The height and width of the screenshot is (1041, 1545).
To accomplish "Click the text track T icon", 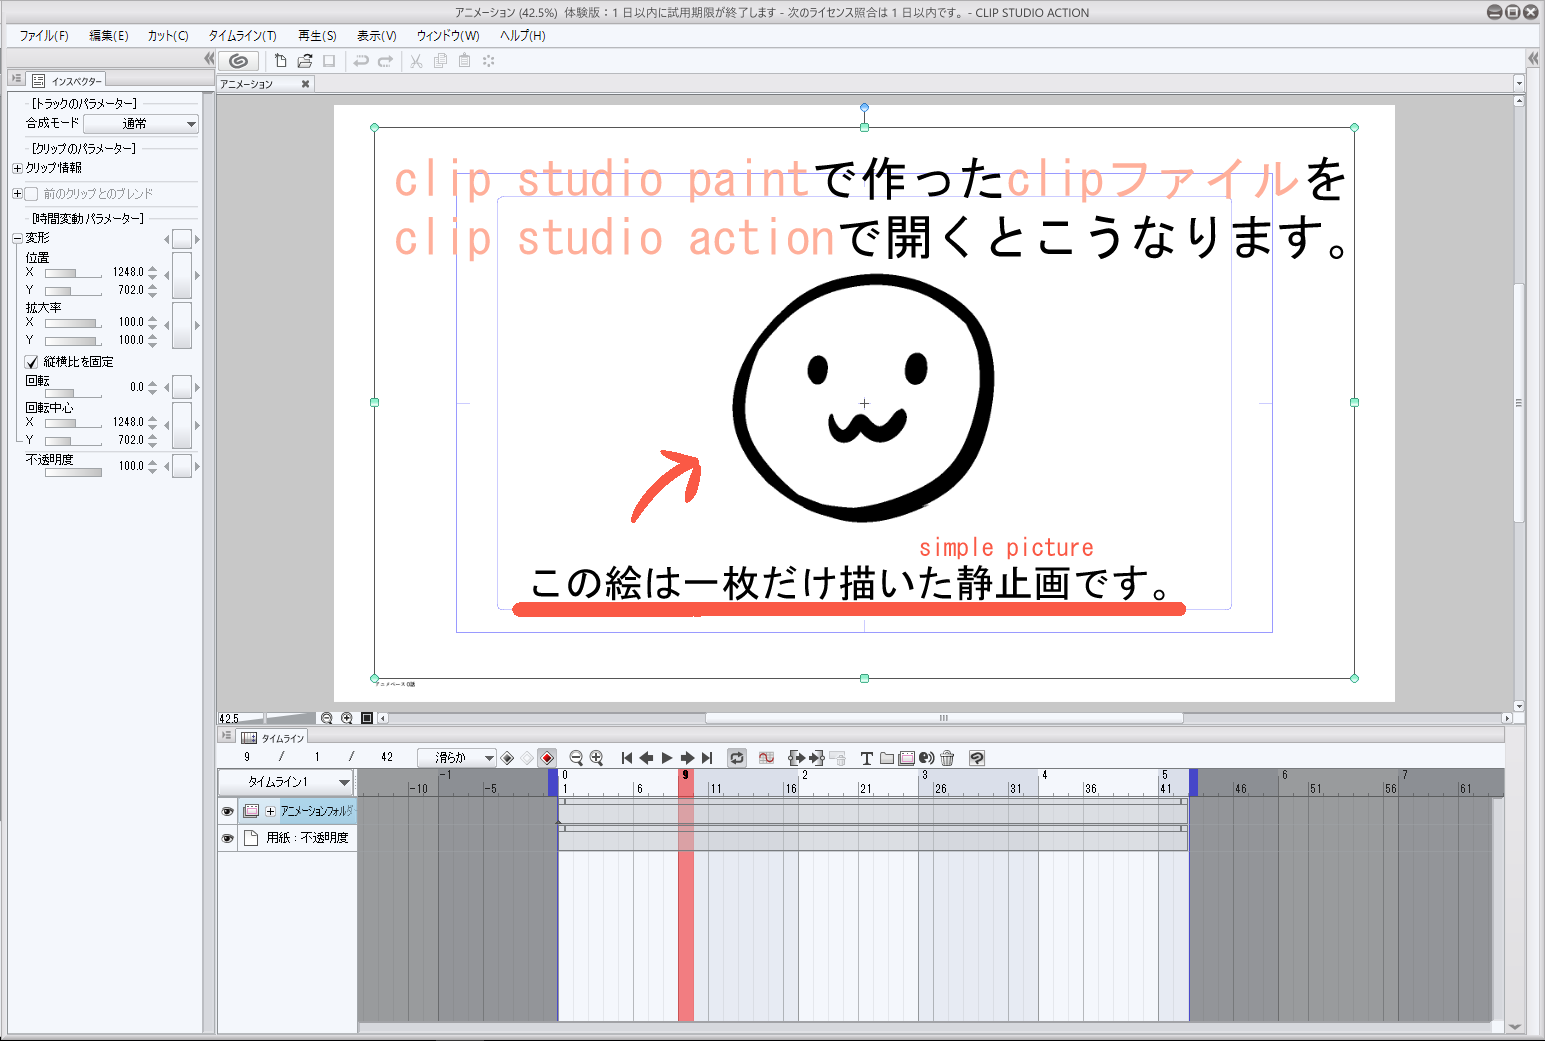I will pyautogui.click(x=866, y=758).
